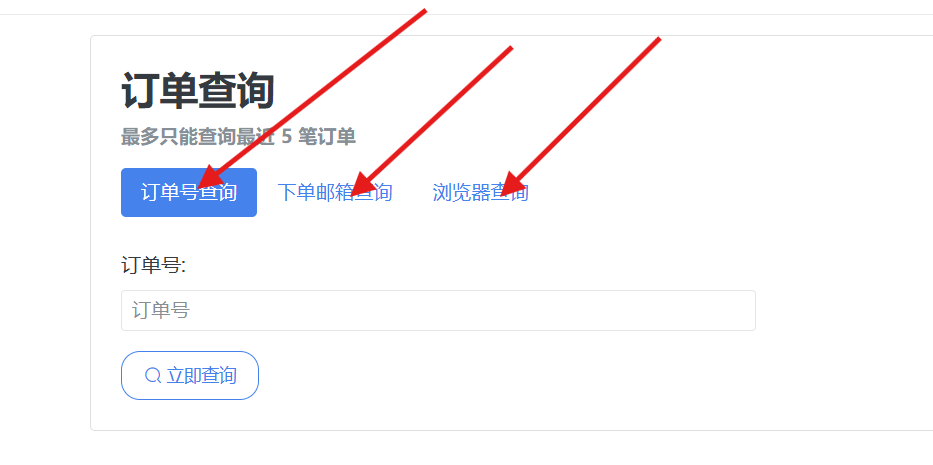
Task: Click the tail of the middle red arrow
Action: pos(509,49)
